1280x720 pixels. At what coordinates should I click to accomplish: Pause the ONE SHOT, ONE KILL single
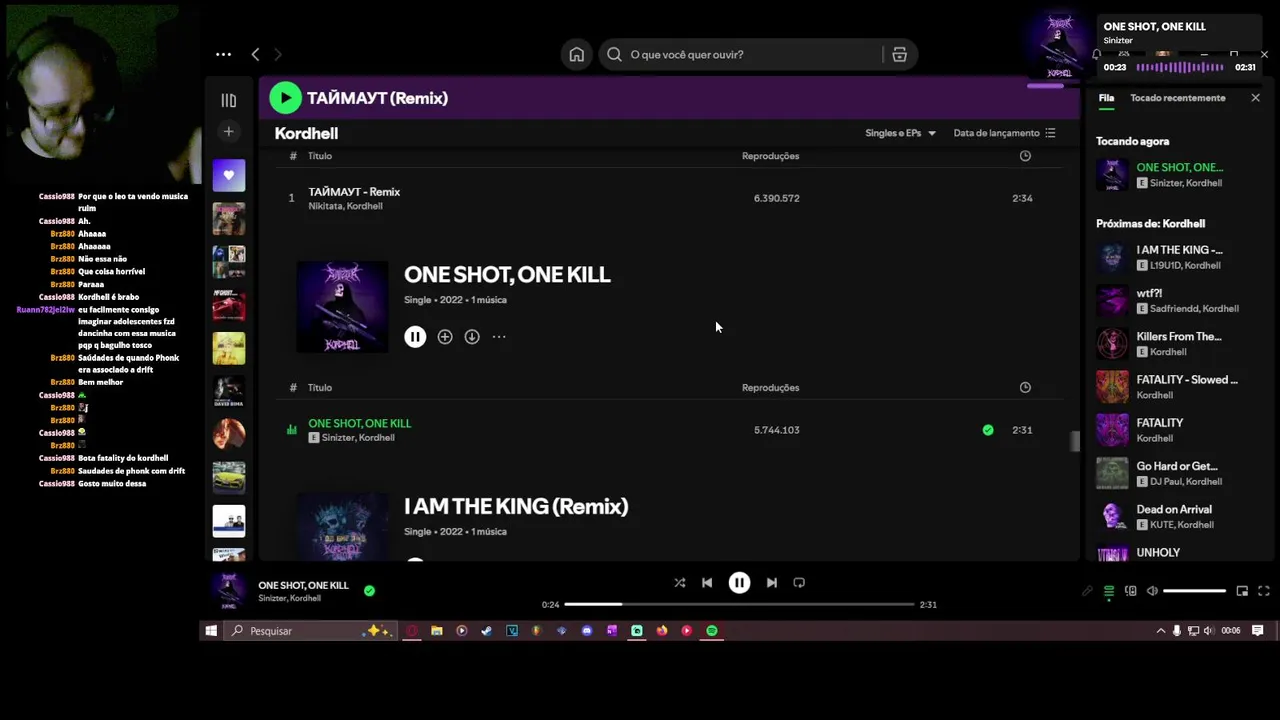[x=415, y=337]
